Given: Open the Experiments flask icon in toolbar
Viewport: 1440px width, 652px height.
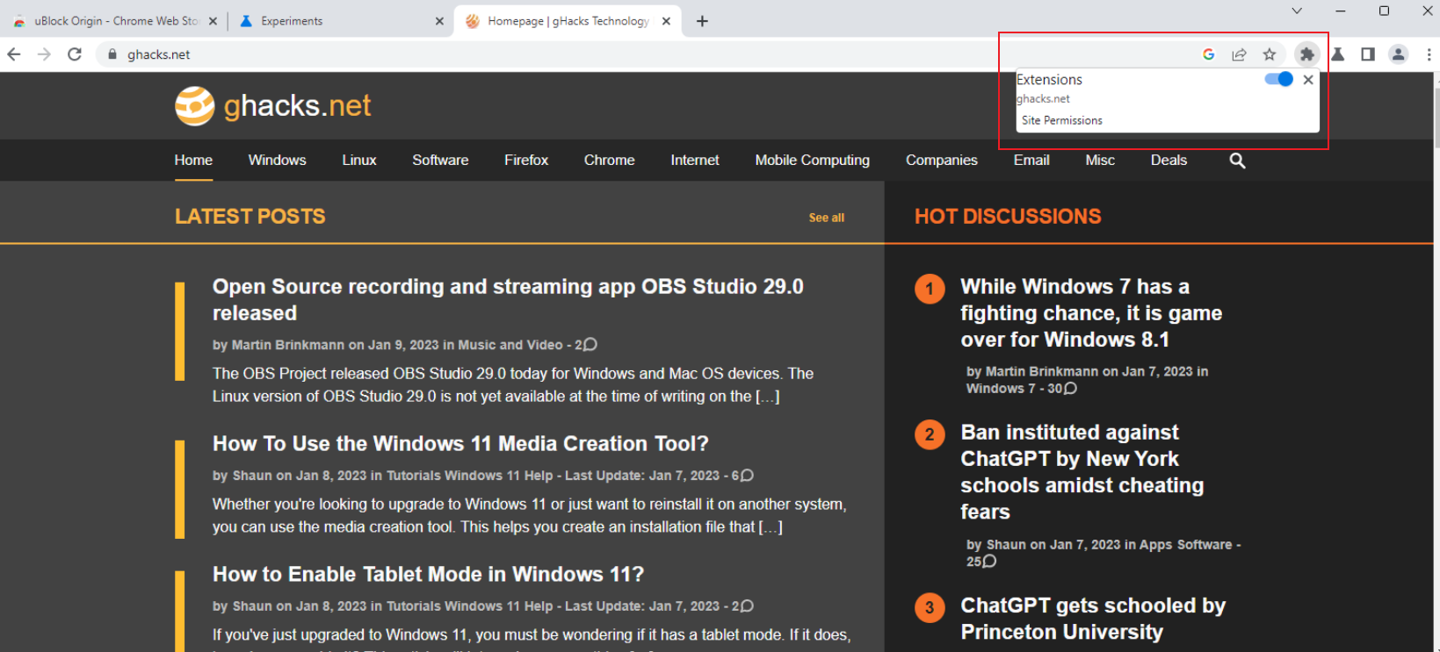Looking at the screenshot, I should pyautogui.click(x=1337, y=54).
